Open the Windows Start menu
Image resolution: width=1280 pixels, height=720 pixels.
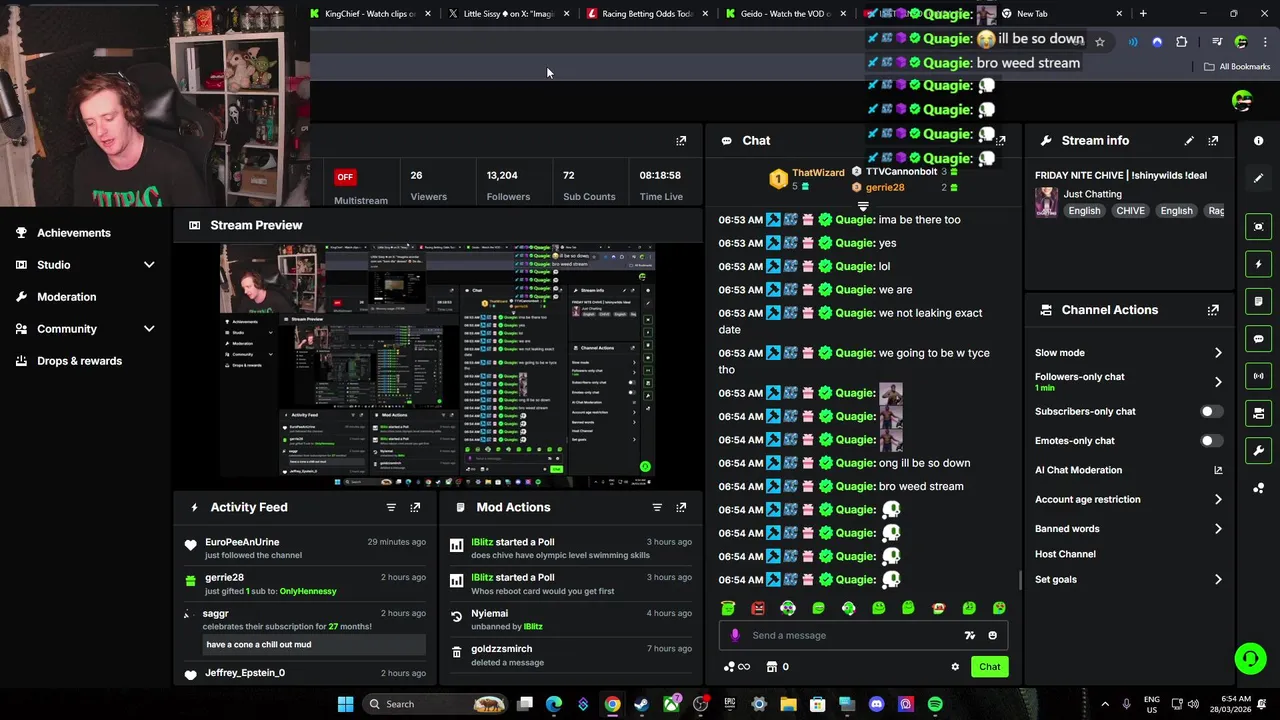coord(345,704)
